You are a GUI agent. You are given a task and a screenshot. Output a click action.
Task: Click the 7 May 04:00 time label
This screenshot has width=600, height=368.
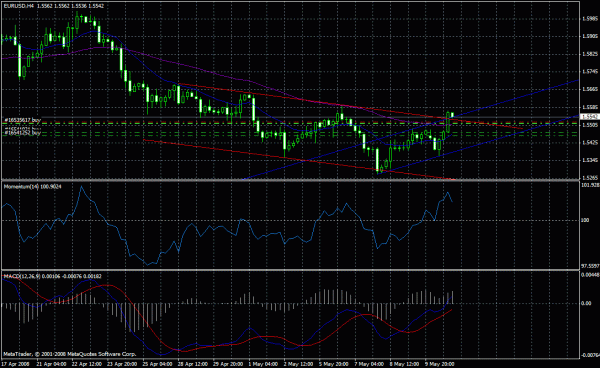369,364
